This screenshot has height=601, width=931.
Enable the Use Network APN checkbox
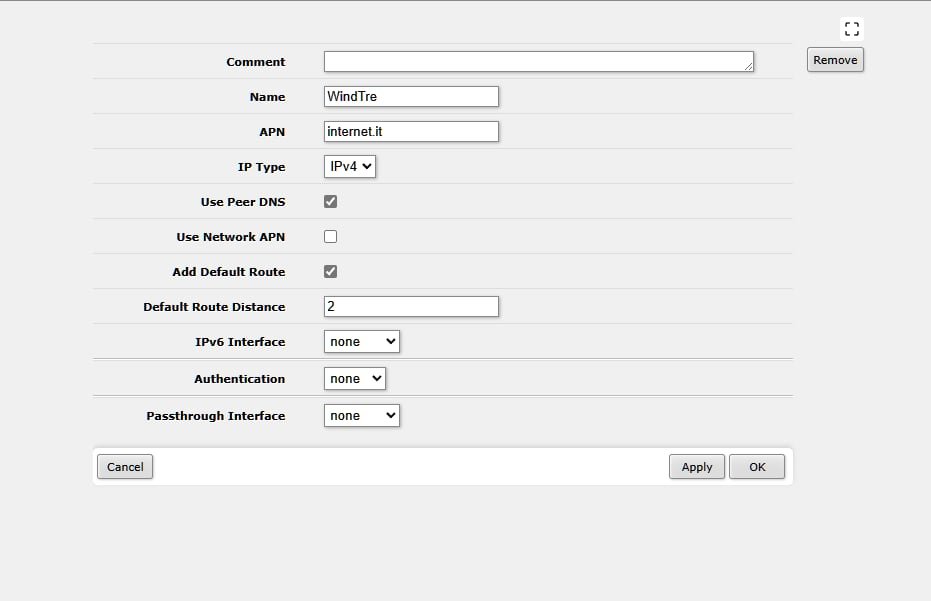(x=331, y=237)
